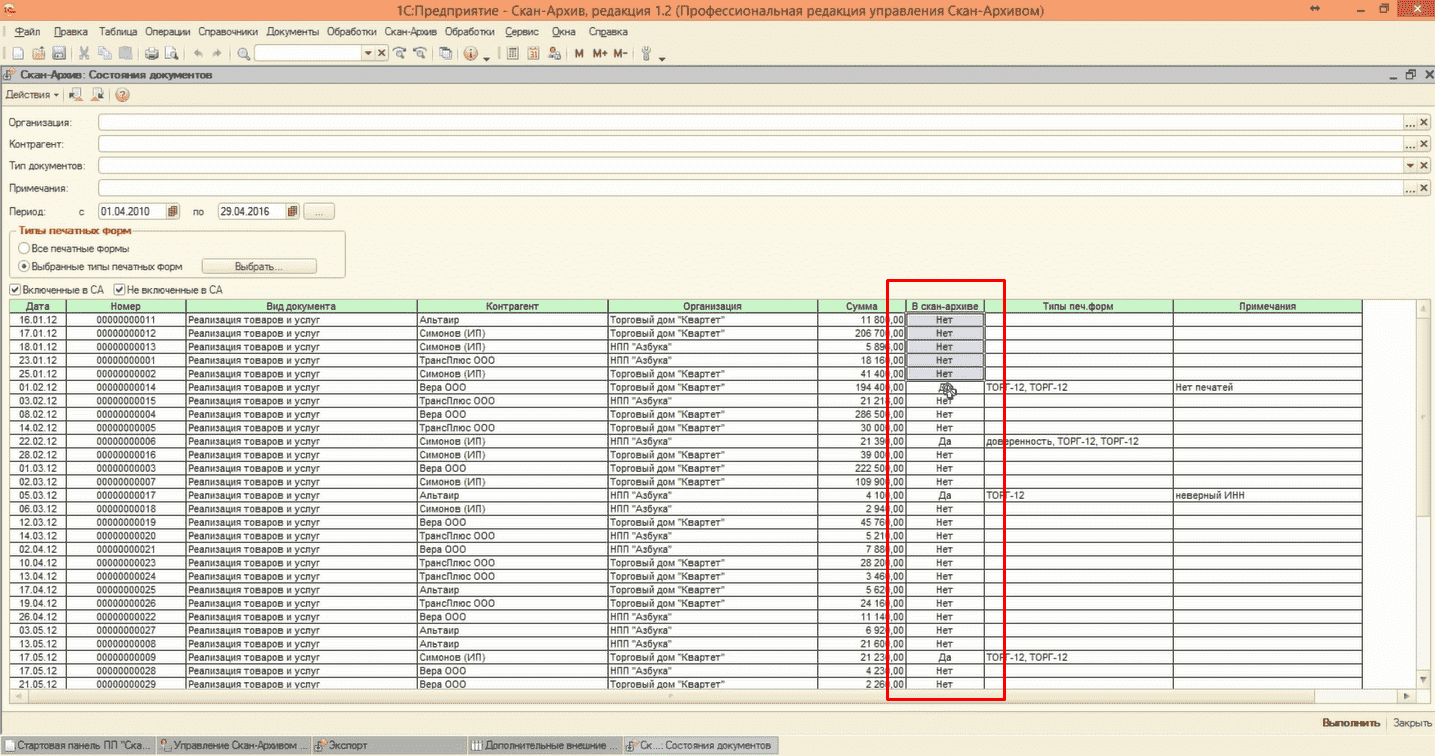Viewport: 1435px width, 756px height.
Task: Toggle the 'Не включенные в СА' checkbox
Action: (119, 289)
